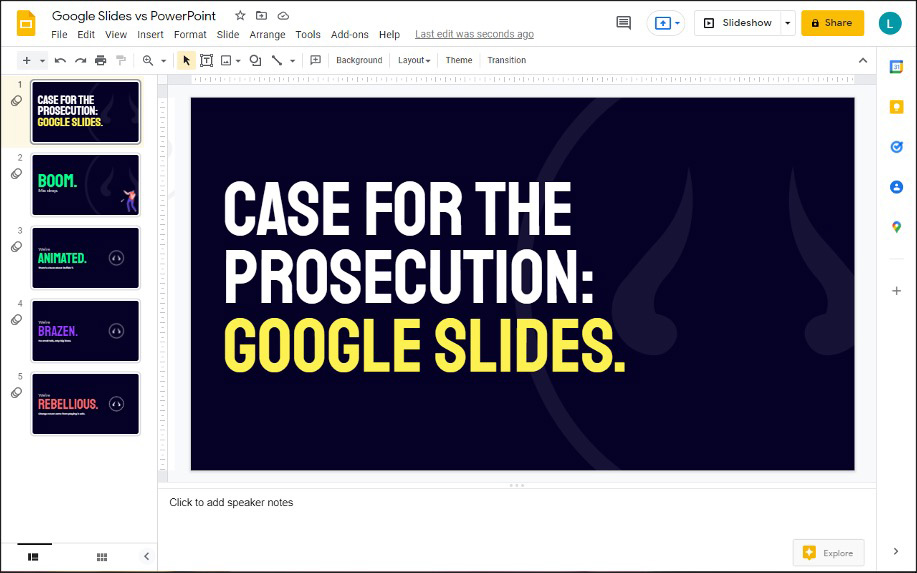Select the Paint format tool
The height and width of the screenshot is (573, 917).
tap(121, 60)
